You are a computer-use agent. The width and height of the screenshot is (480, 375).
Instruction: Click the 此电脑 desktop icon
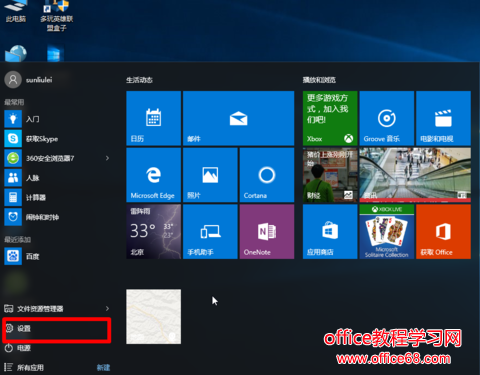(15, 12)
